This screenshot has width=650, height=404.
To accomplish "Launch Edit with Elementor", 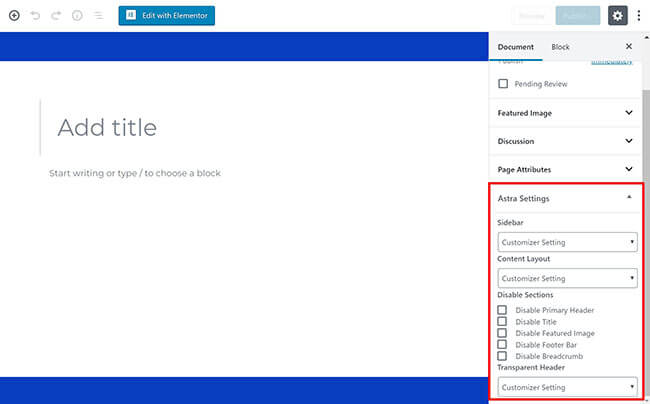I will [x=167, y=16].
